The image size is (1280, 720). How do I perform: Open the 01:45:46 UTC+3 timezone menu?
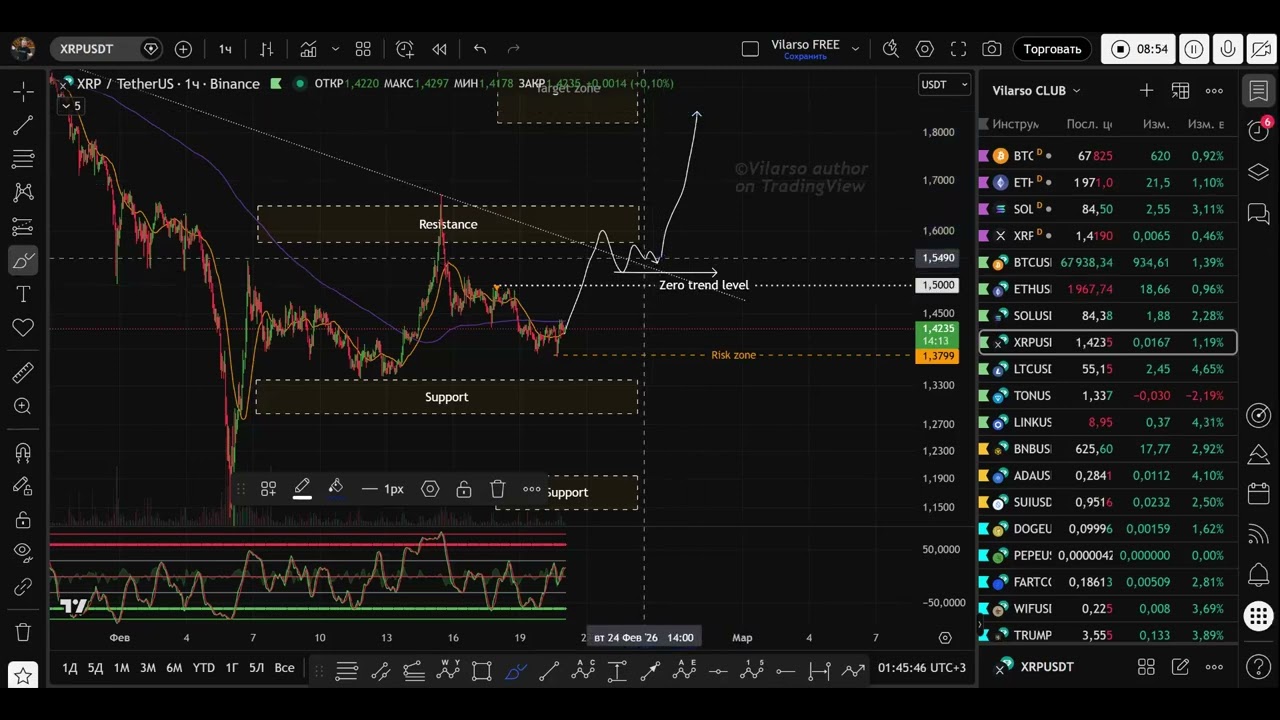pos(922,667)
